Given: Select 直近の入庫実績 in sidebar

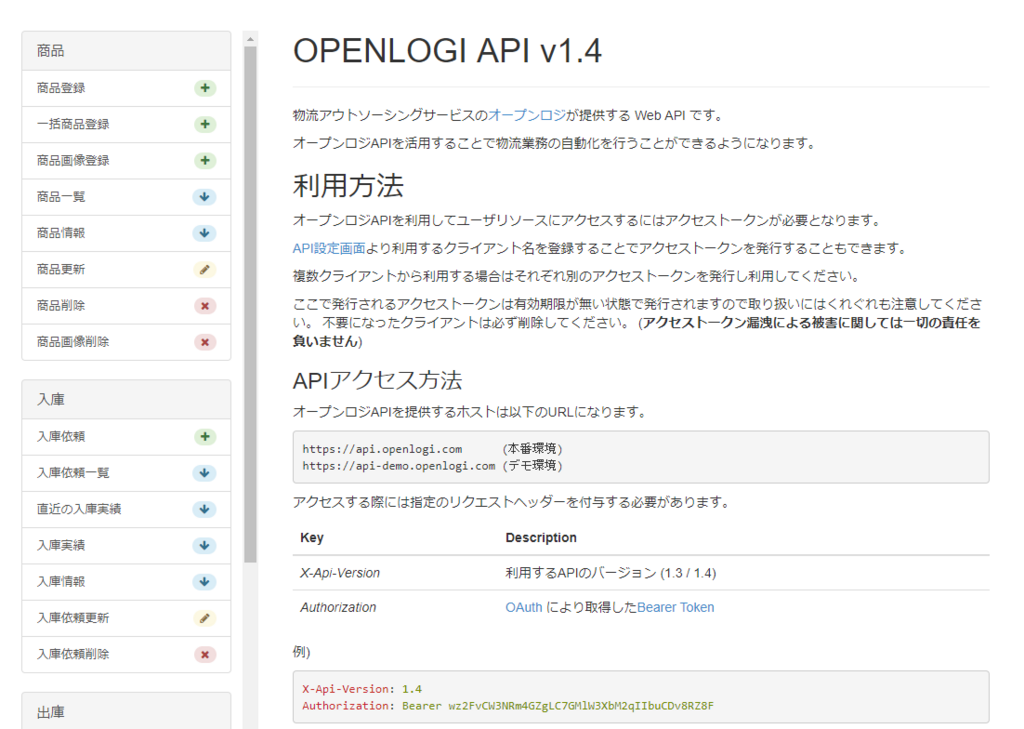Looking at the screenshot, I should [x=126, y=509].
